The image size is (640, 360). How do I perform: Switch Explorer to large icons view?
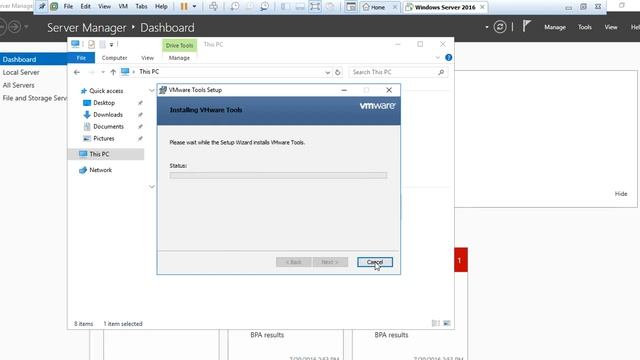point(447,323)
